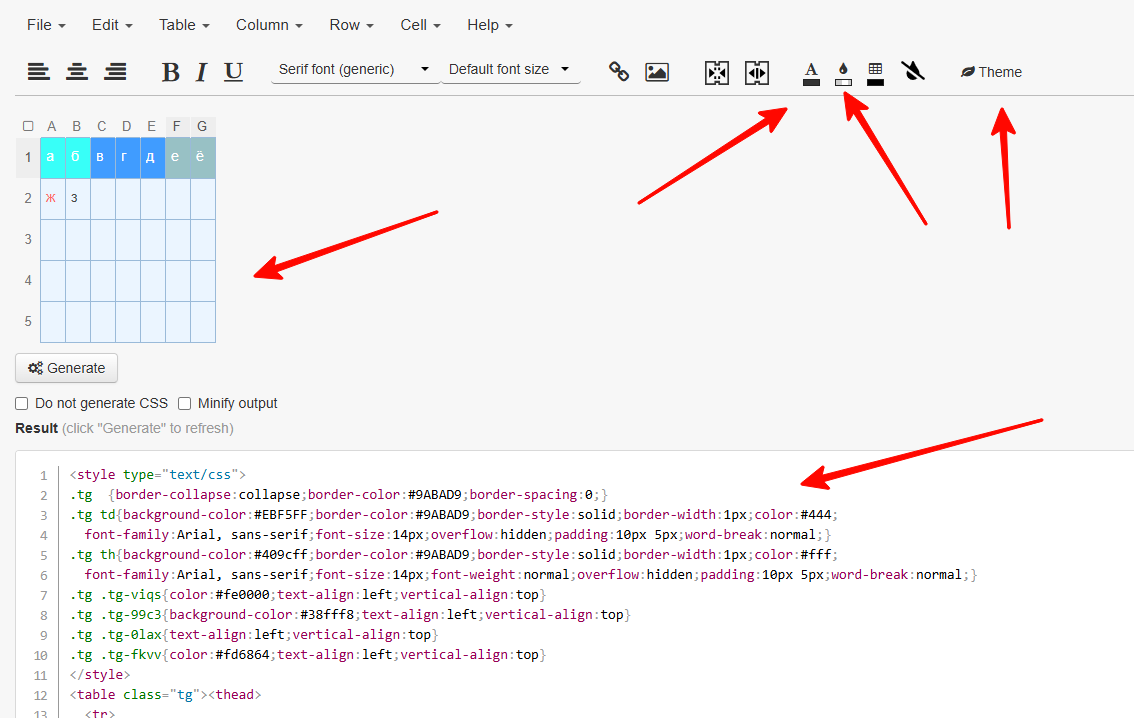Check the Minify output option
Image resolution: width=1134 pixels, height=718 pixels.
click(184, 403)
